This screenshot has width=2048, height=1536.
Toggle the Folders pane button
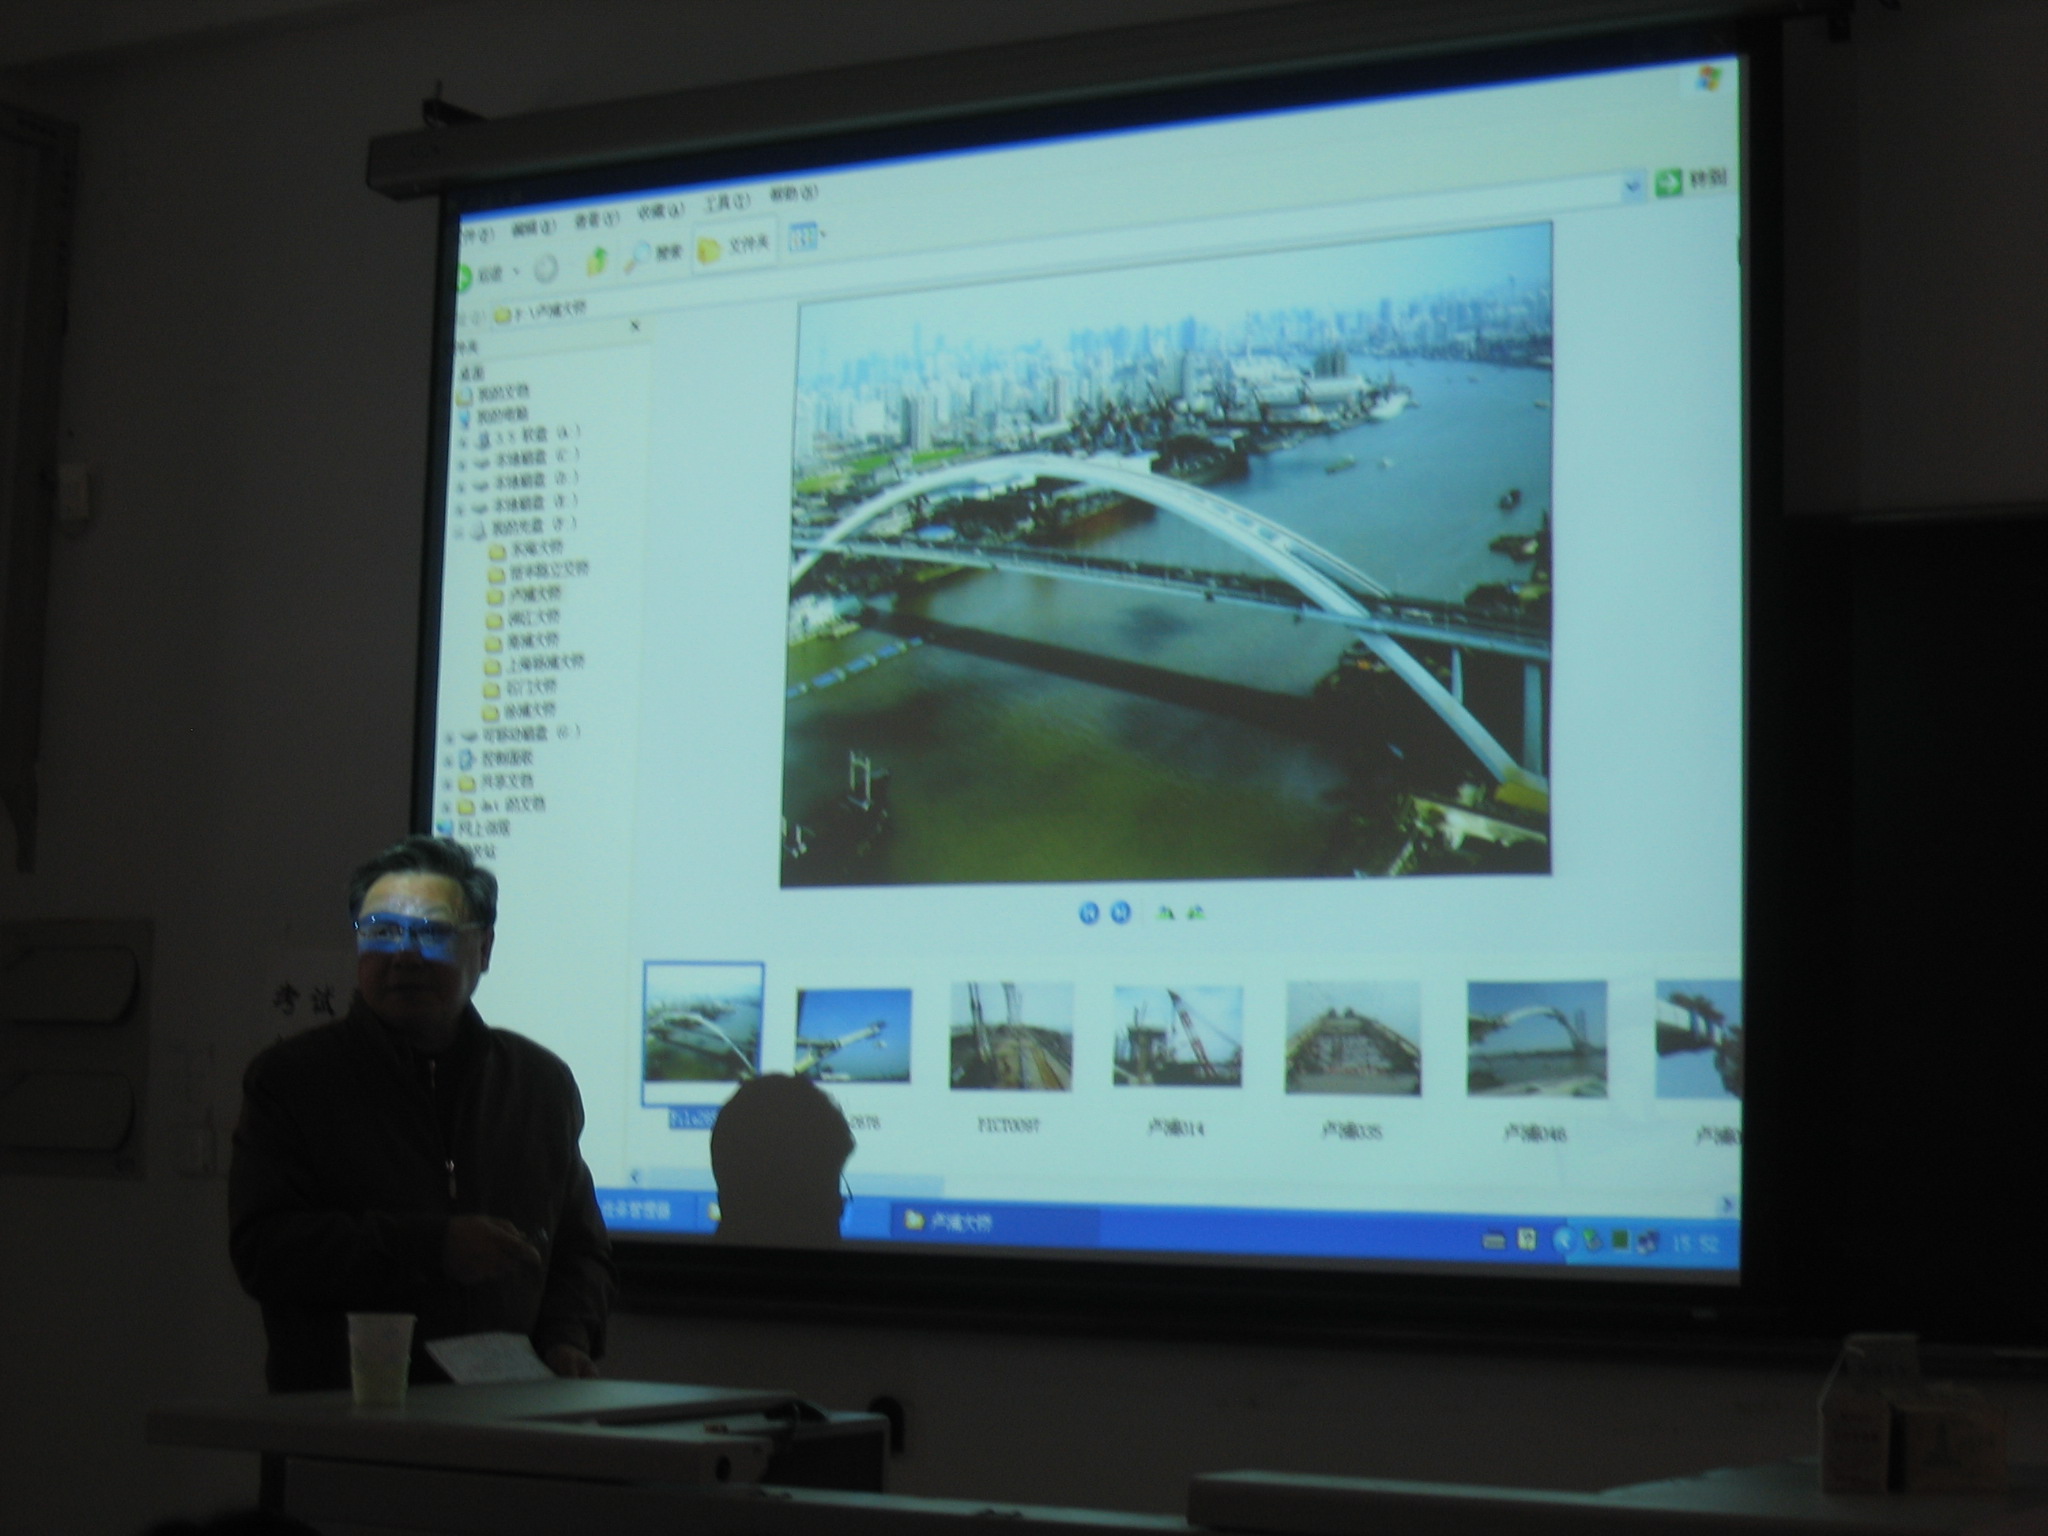(734, 247)
